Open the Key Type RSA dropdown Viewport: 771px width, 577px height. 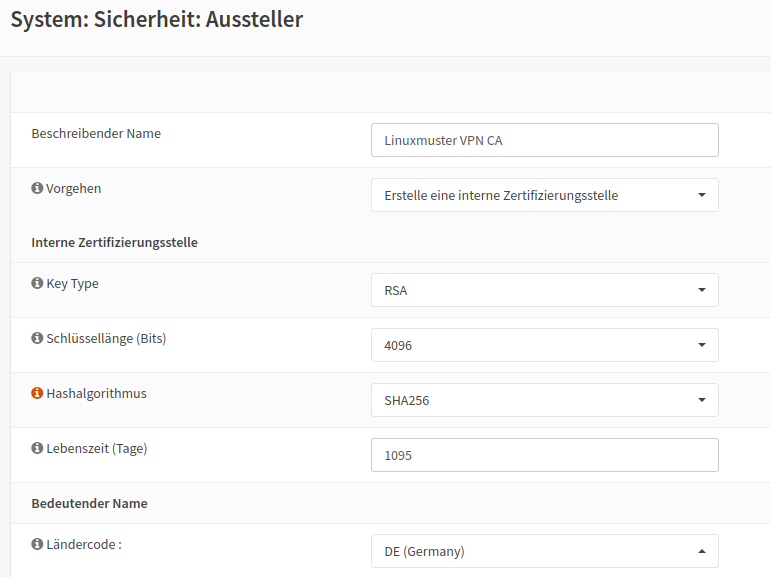(545, 290)
